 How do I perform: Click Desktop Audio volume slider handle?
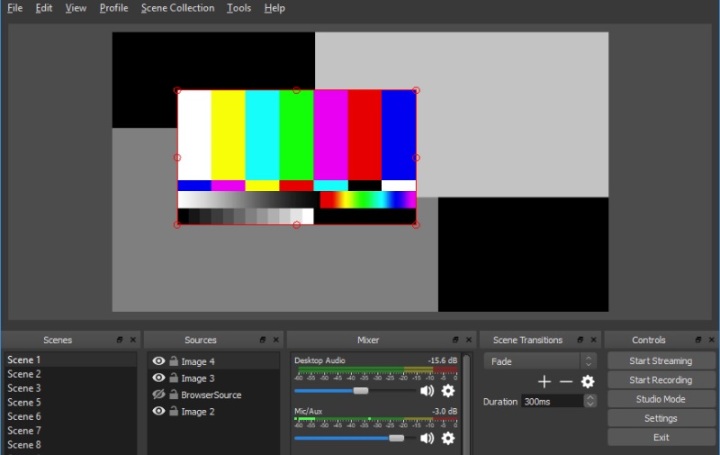tap(360, 391)
